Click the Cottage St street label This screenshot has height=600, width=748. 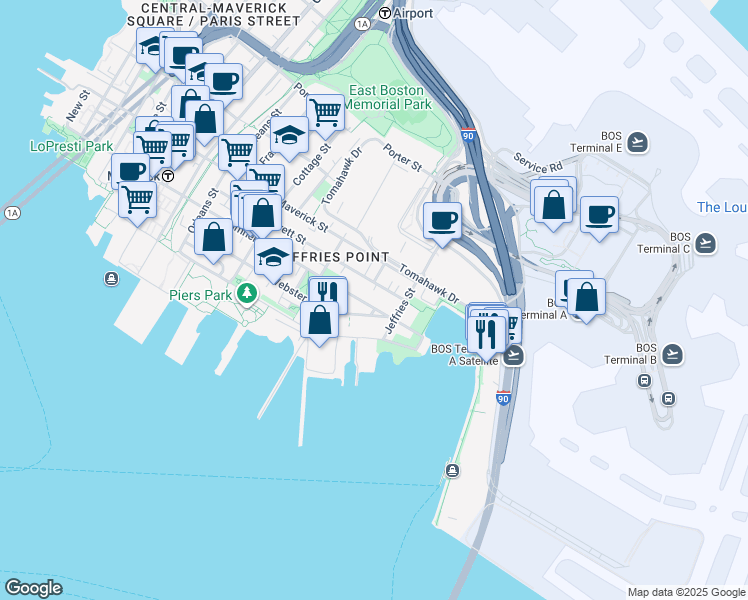point(312,165)
